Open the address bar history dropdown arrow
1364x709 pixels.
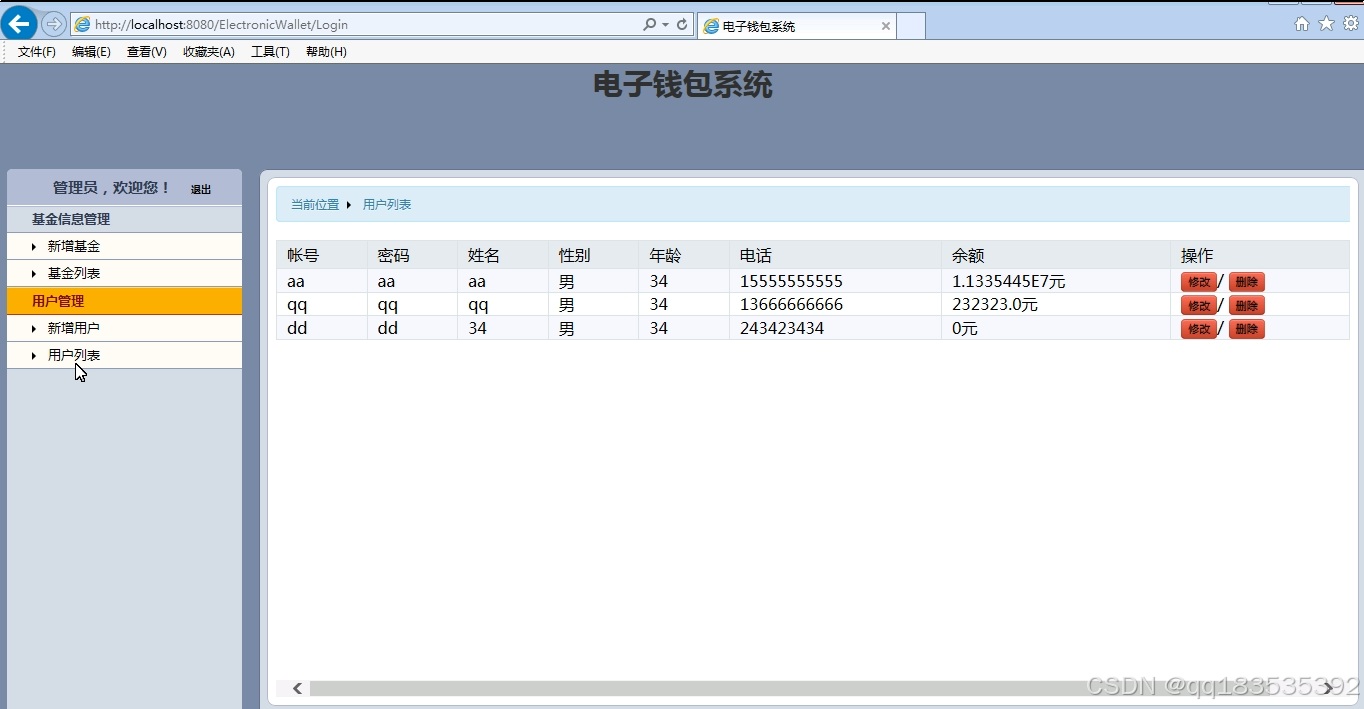tap(664, 25)
